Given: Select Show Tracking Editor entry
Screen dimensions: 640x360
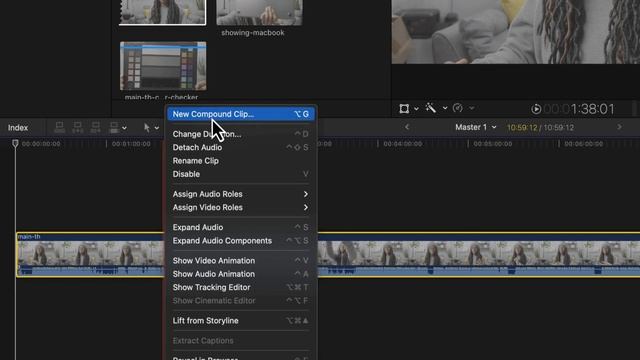Looking at the screenshot, I should 241,287.
